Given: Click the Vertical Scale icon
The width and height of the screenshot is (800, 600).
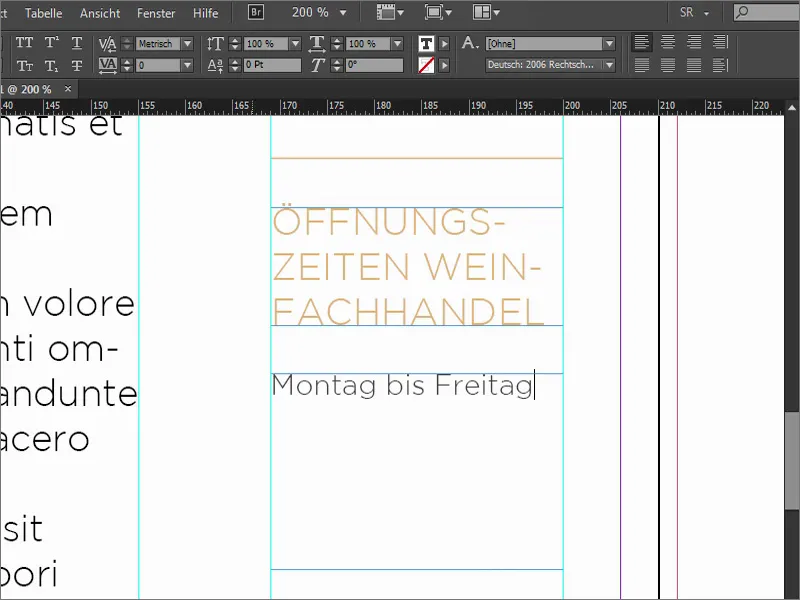Looking at the screenshot, I should 215,44.
